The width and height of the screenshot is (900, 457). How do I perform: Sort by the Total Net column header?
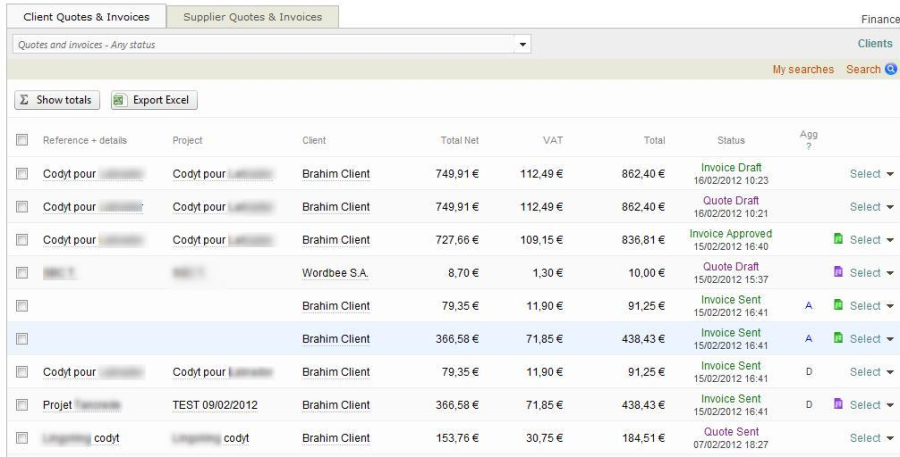[x=458, y=141]
